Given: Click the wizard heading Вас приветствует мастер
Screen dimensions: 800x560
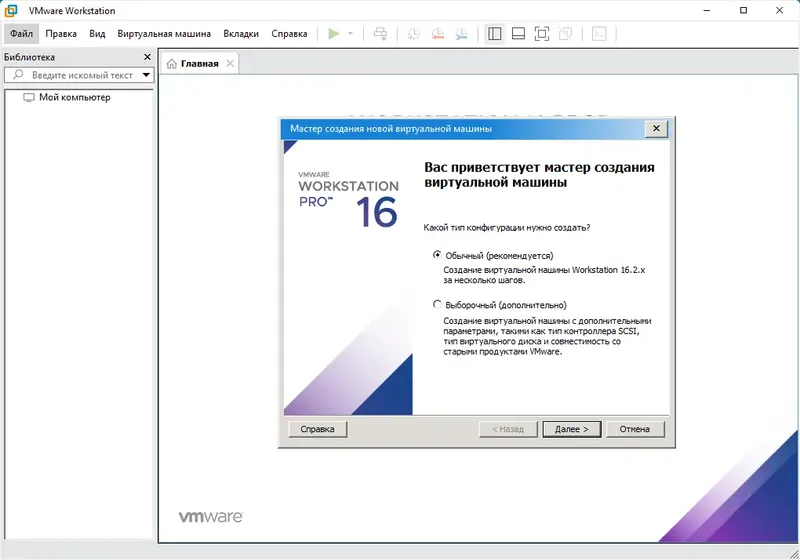Looking at the screenshot, I should [539, 174].
